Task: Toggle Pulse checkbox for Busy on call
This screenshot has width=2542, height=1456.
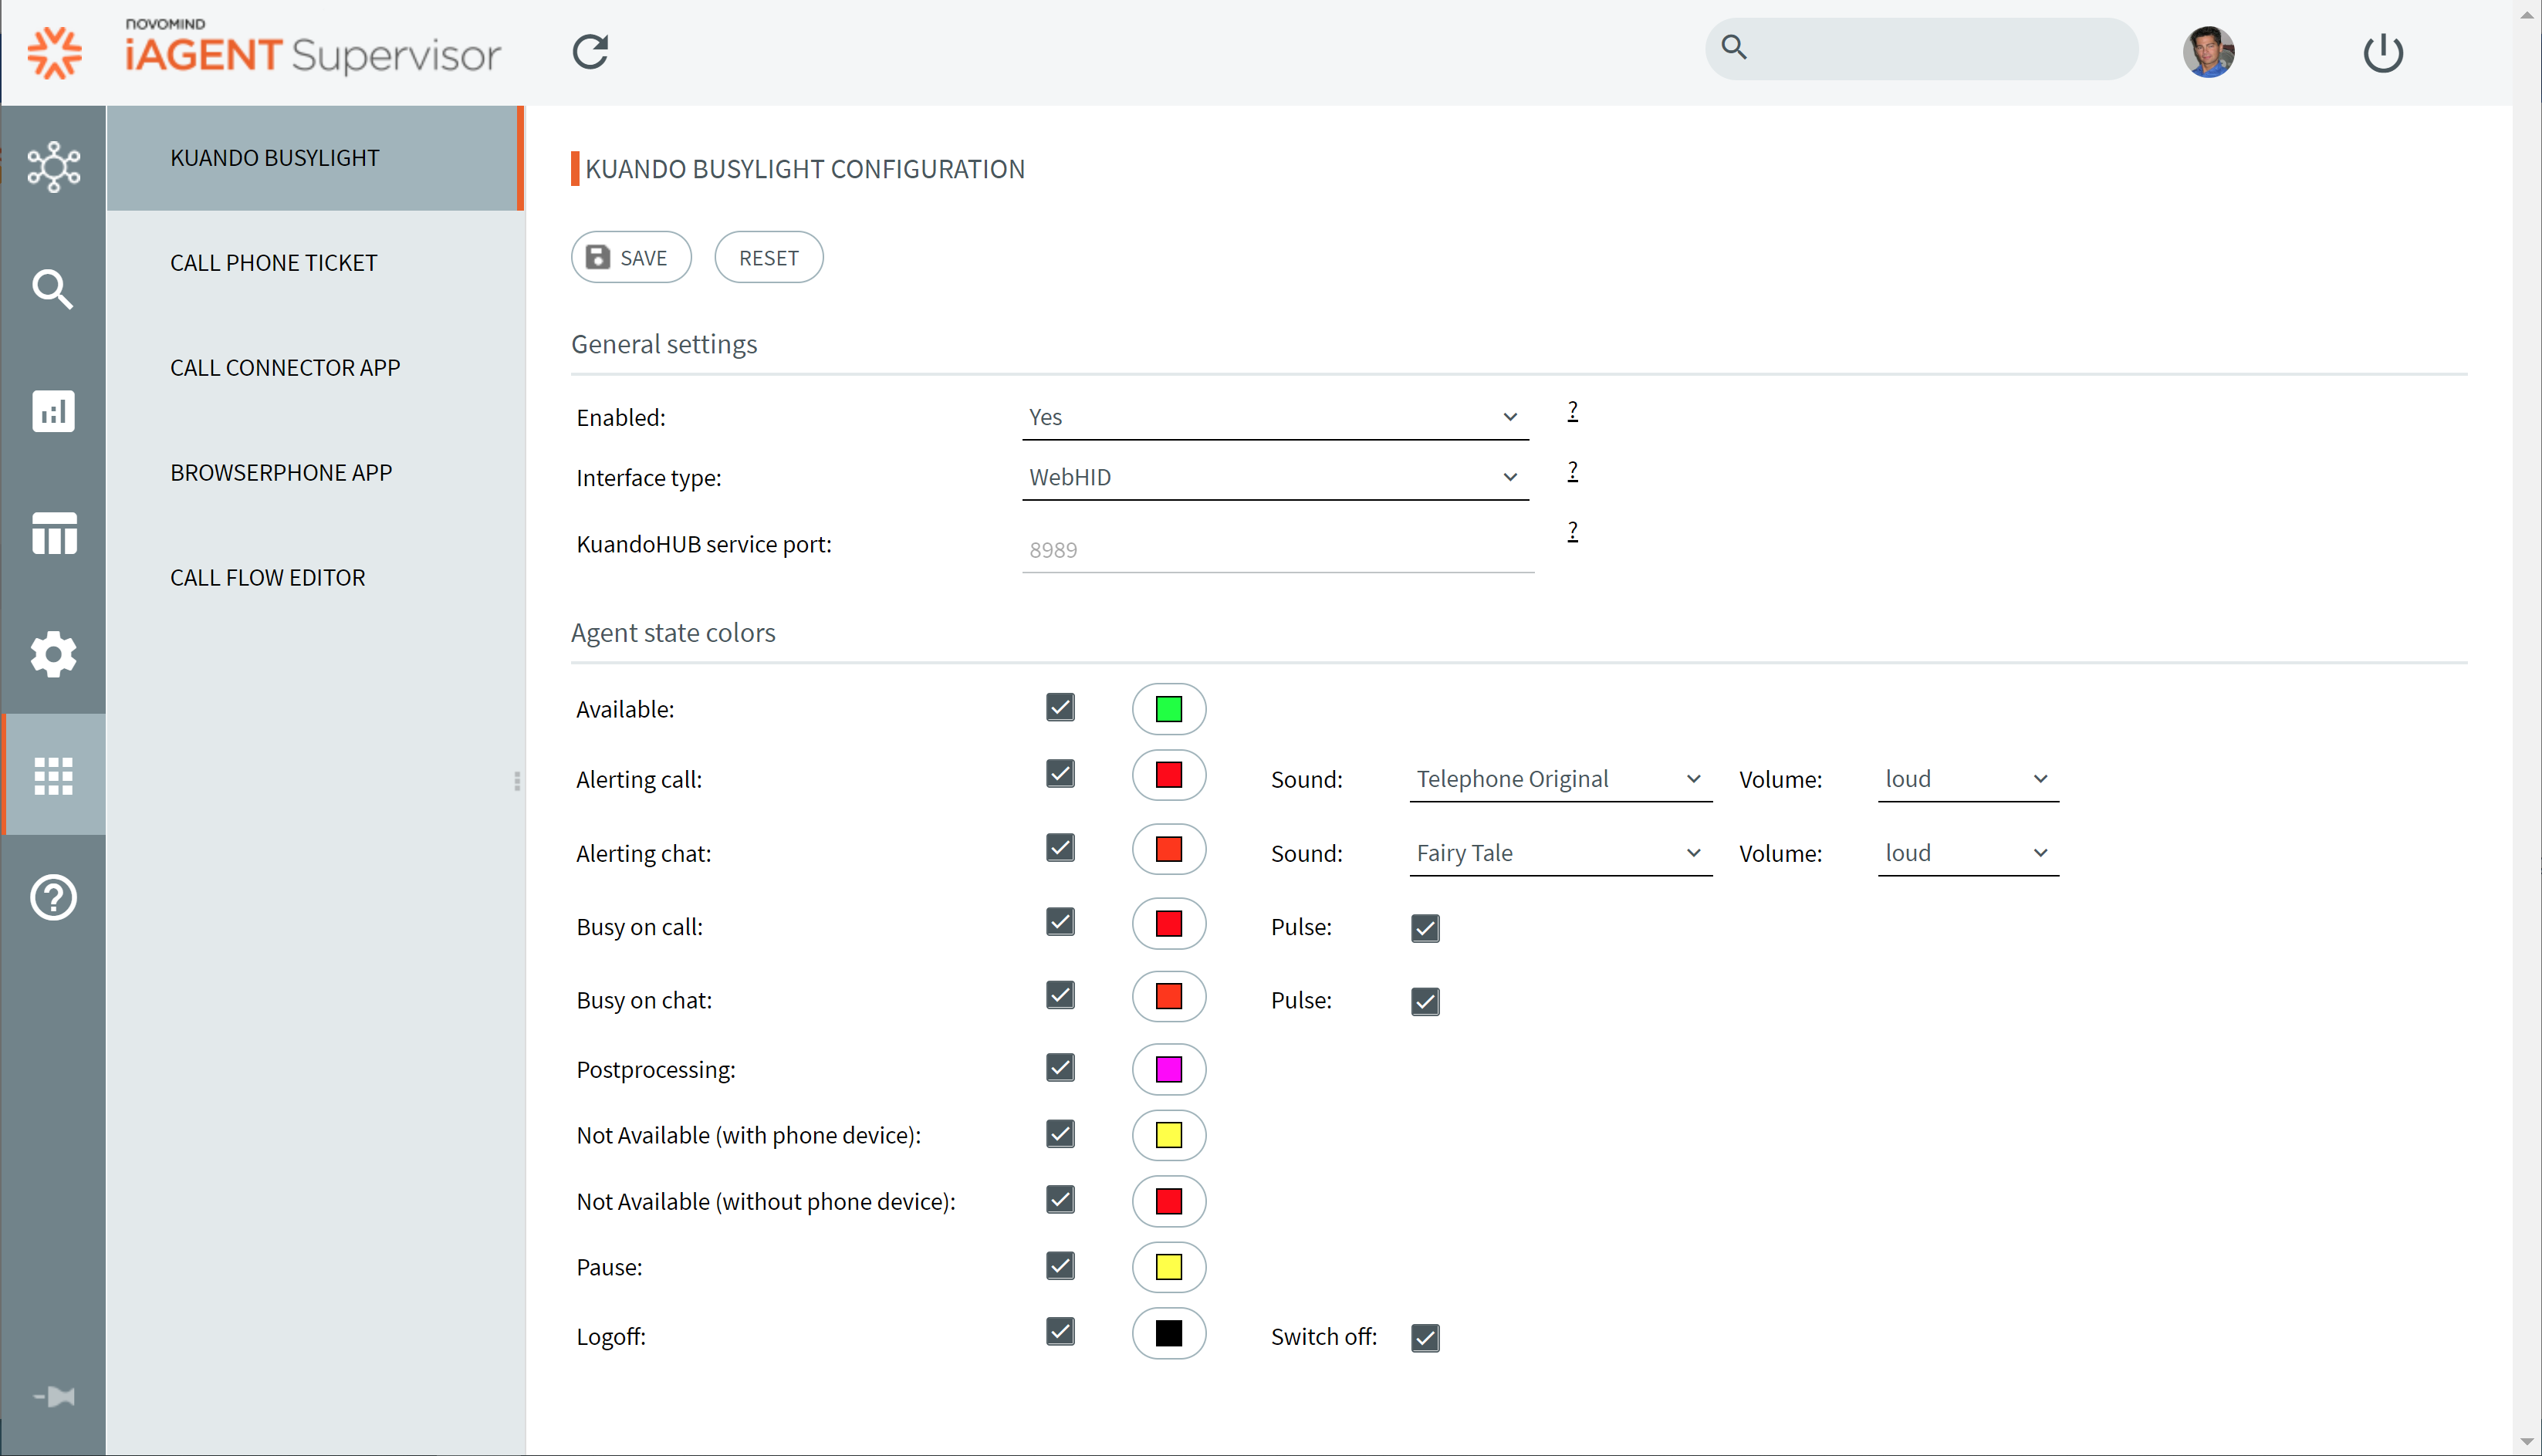Action: click(1425, 928)
